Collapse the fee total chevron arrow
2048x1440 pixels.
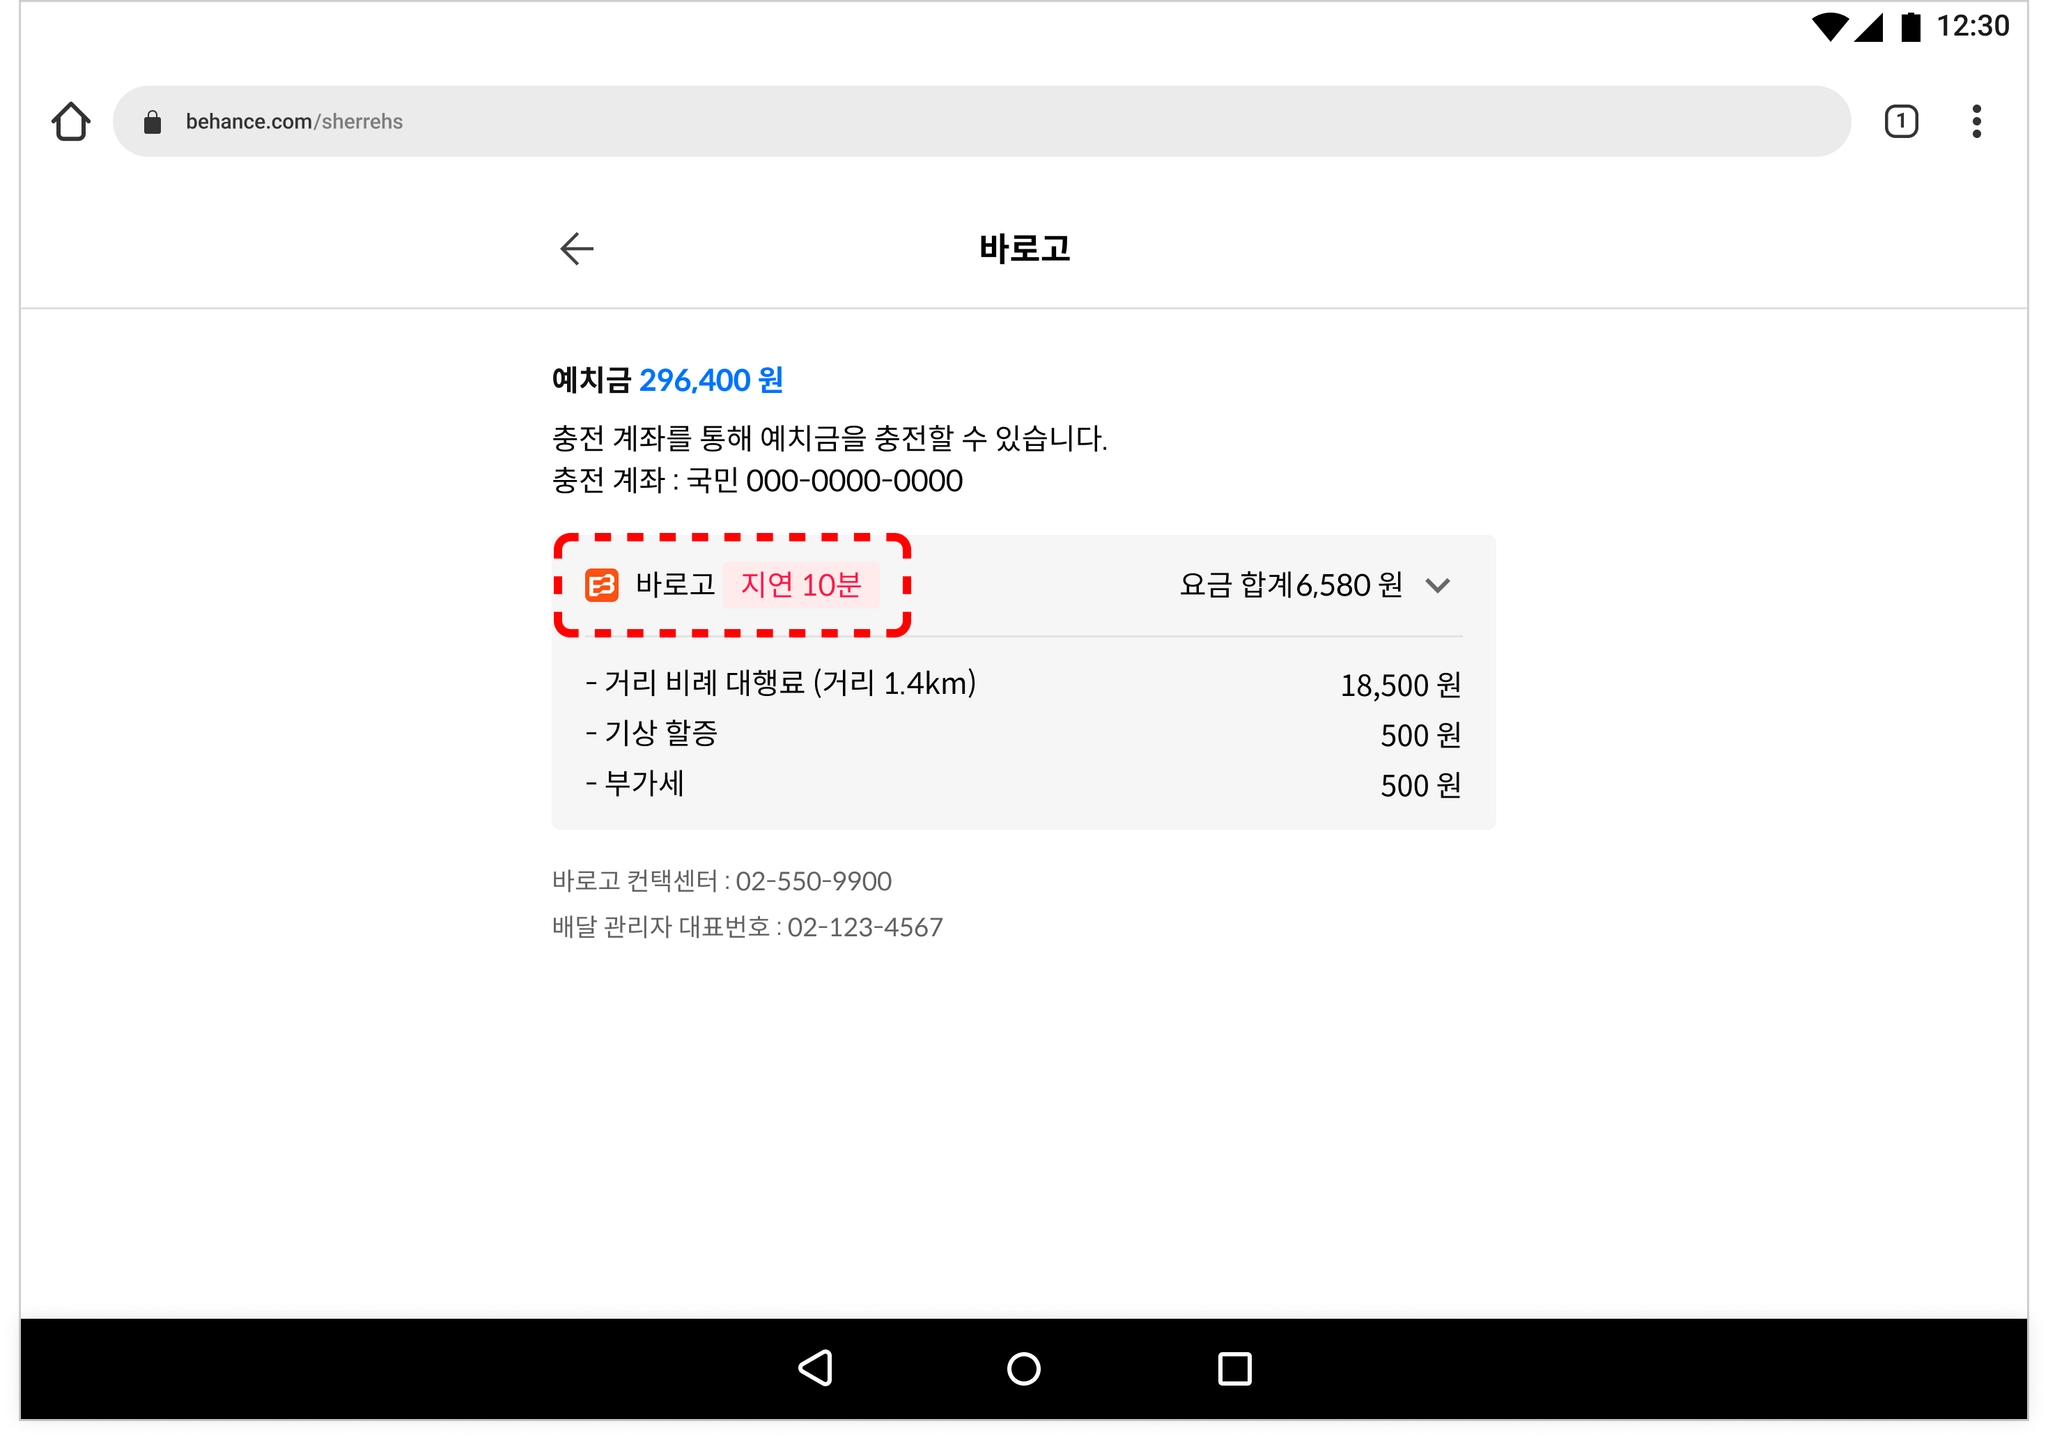(1438, 585)
